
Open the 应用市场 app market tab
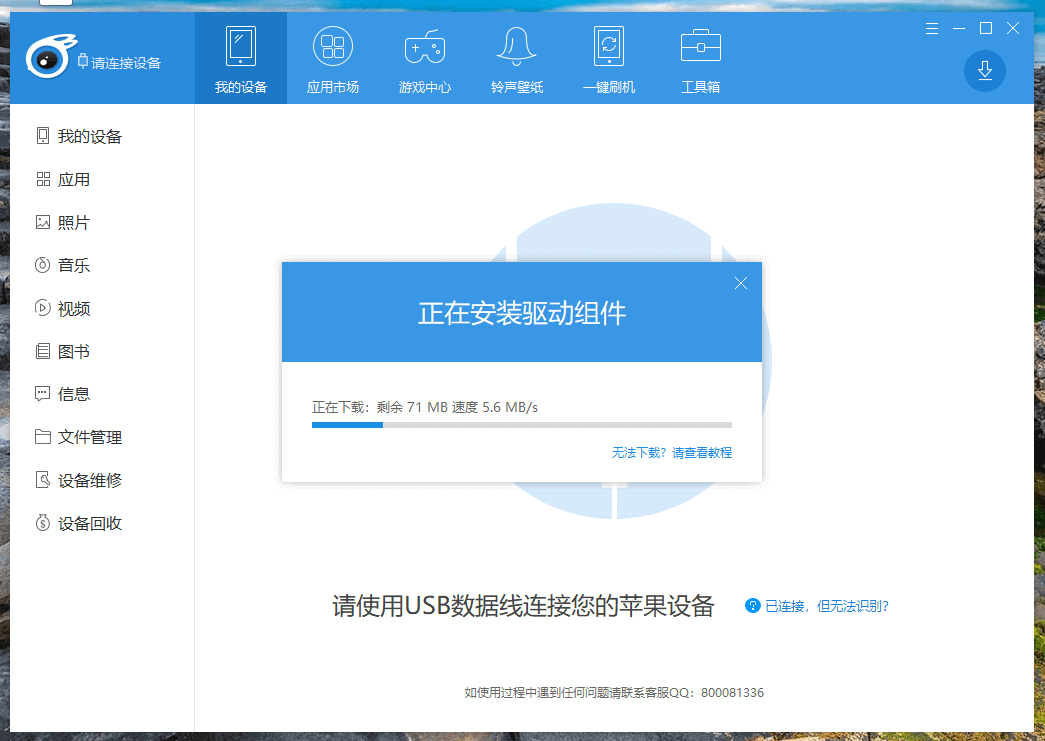coord(332,58)
